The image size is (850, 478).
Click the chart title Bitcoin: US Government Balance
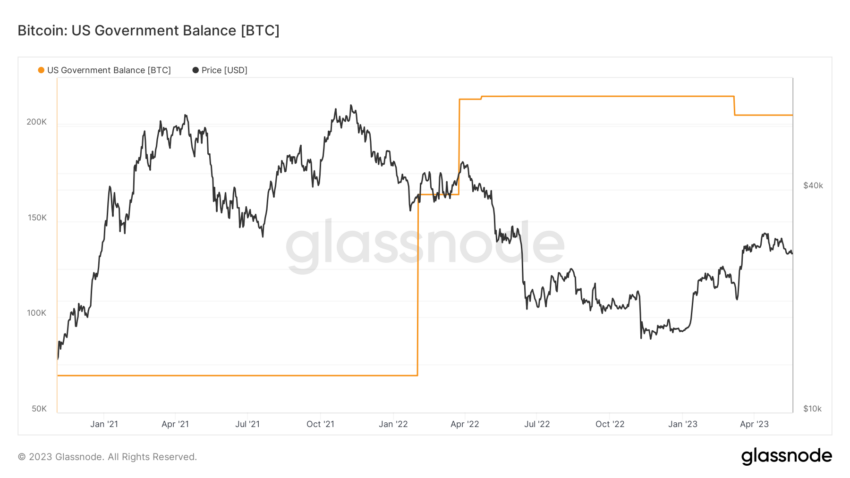149,30
